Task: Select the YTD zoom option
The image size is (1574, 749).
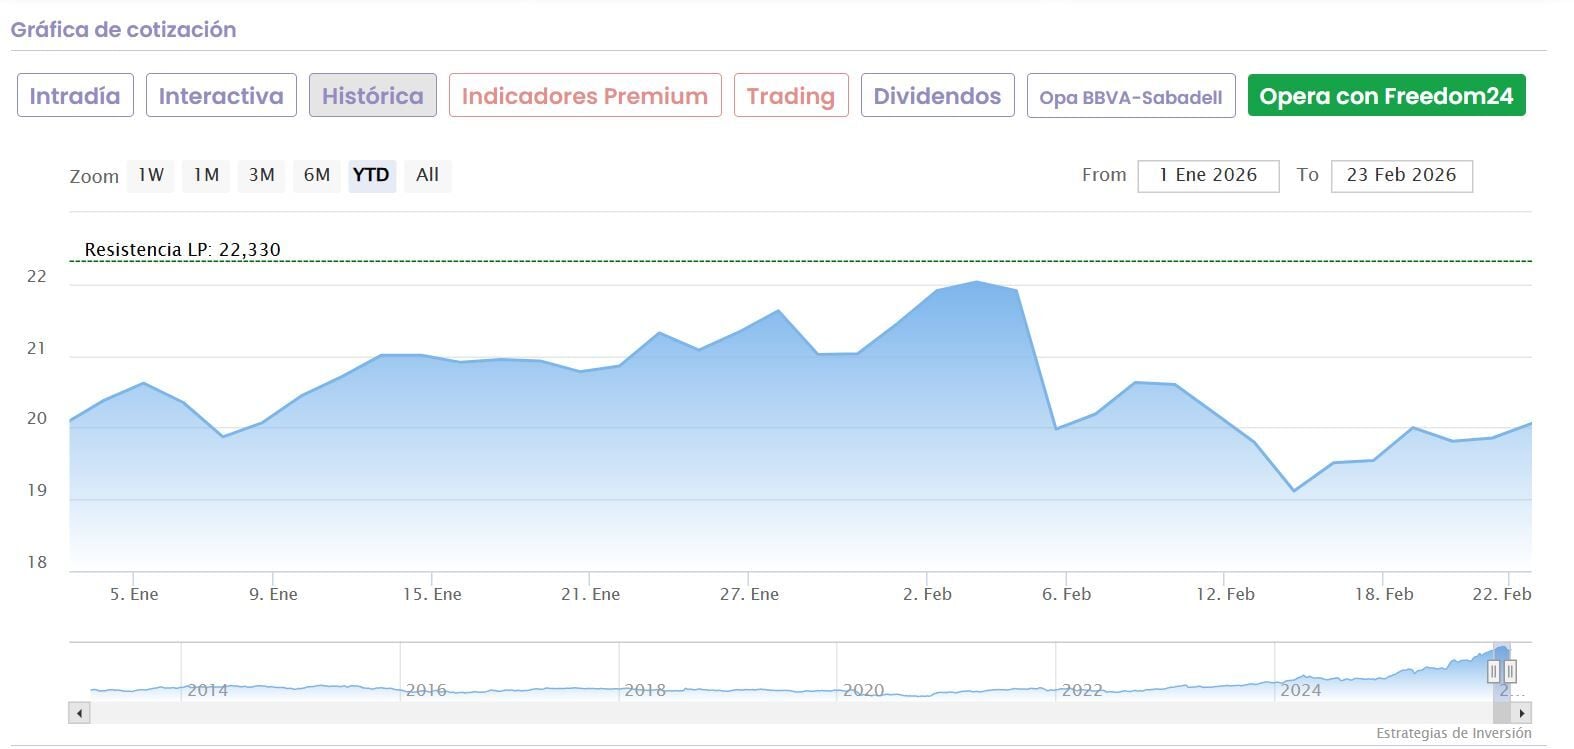Action: [372, 175]
